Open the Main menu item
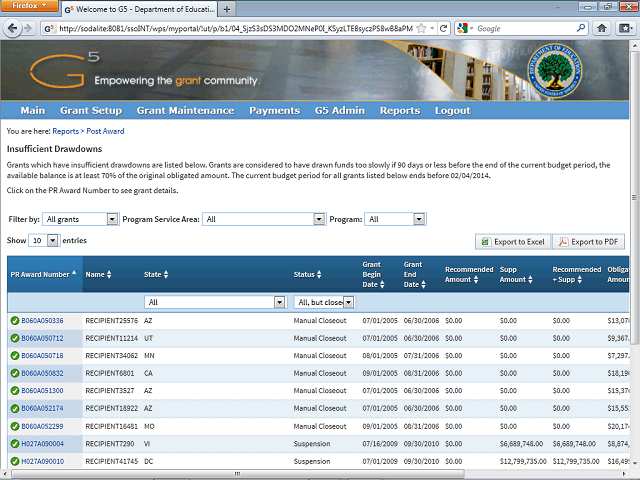Image resolution: width=640 pixels, height=480 pixels. click(x=33, y=111)
